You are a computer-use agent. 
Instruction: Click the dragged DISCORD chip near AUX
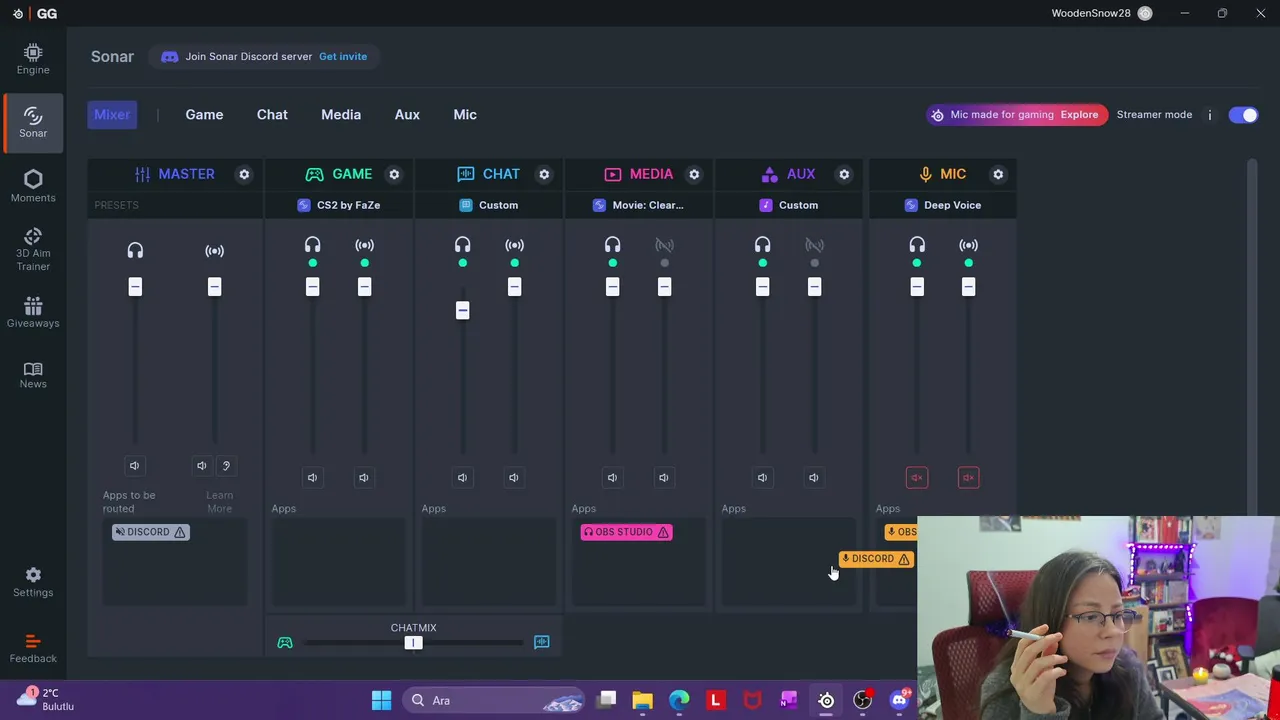click(x=876, y=559)
